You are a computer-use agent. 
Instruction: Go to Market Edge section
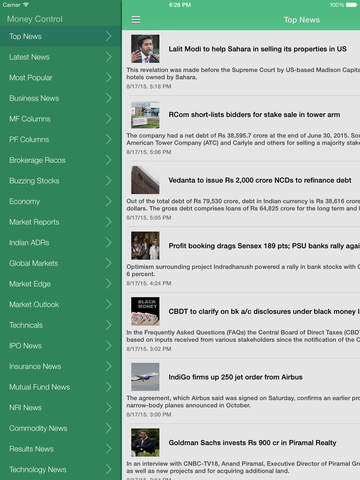click(x=61, y=284)
